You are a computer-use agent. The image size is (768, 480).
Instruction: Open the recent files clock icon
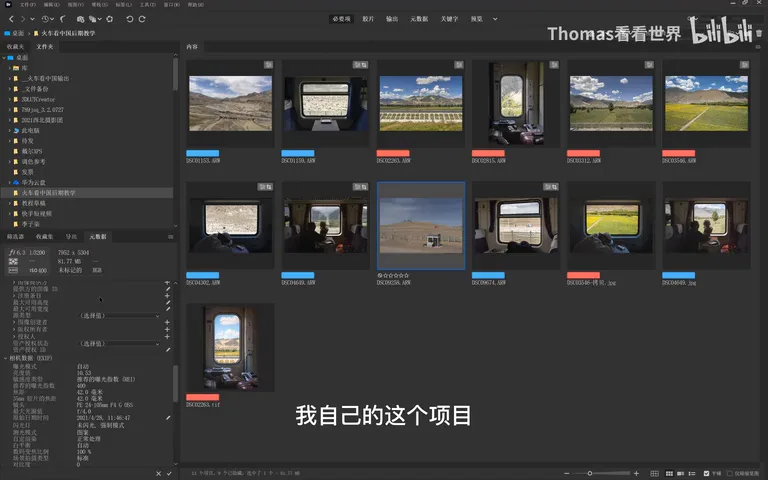tap(45, 19)
